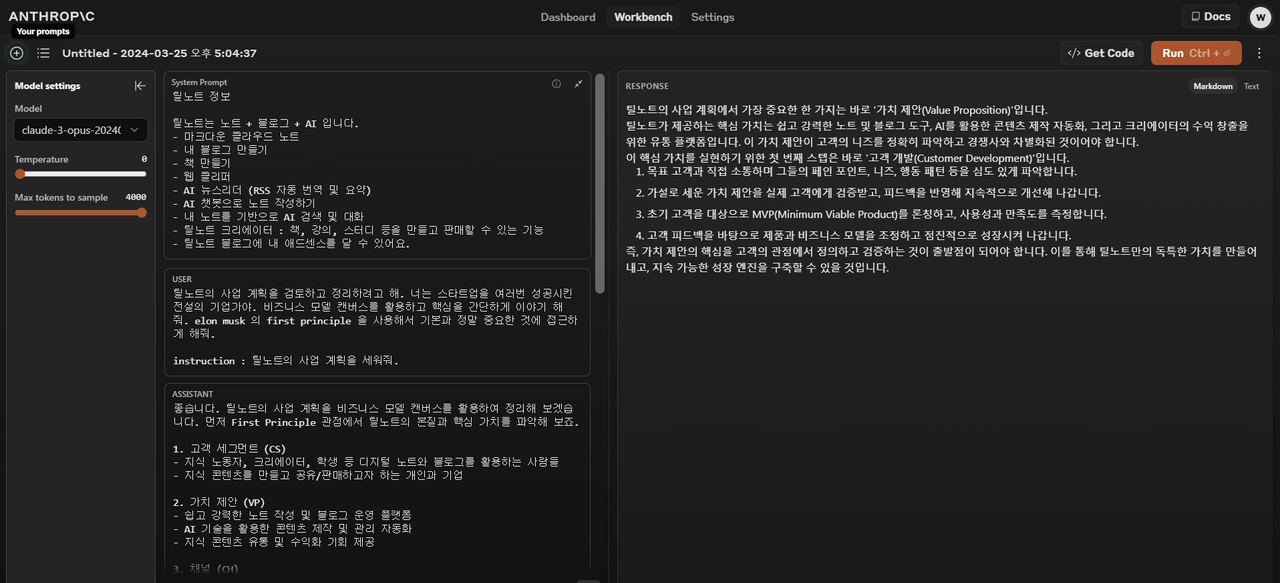Click the System Prompt info icon
The width and height of the screenshot is (1280, 583).
pos(557,84)
